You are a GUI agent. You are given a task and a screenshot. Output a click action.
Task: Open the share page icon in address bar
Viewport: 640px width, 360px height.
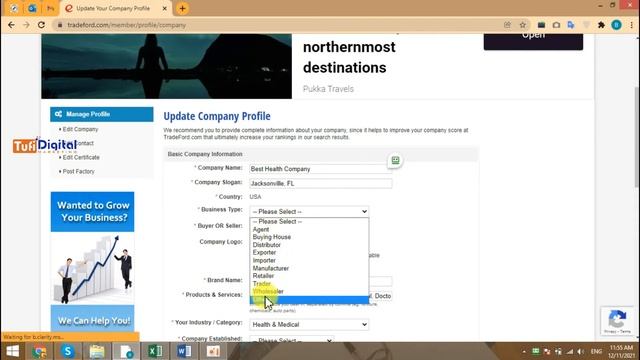[x=507, y=25]
